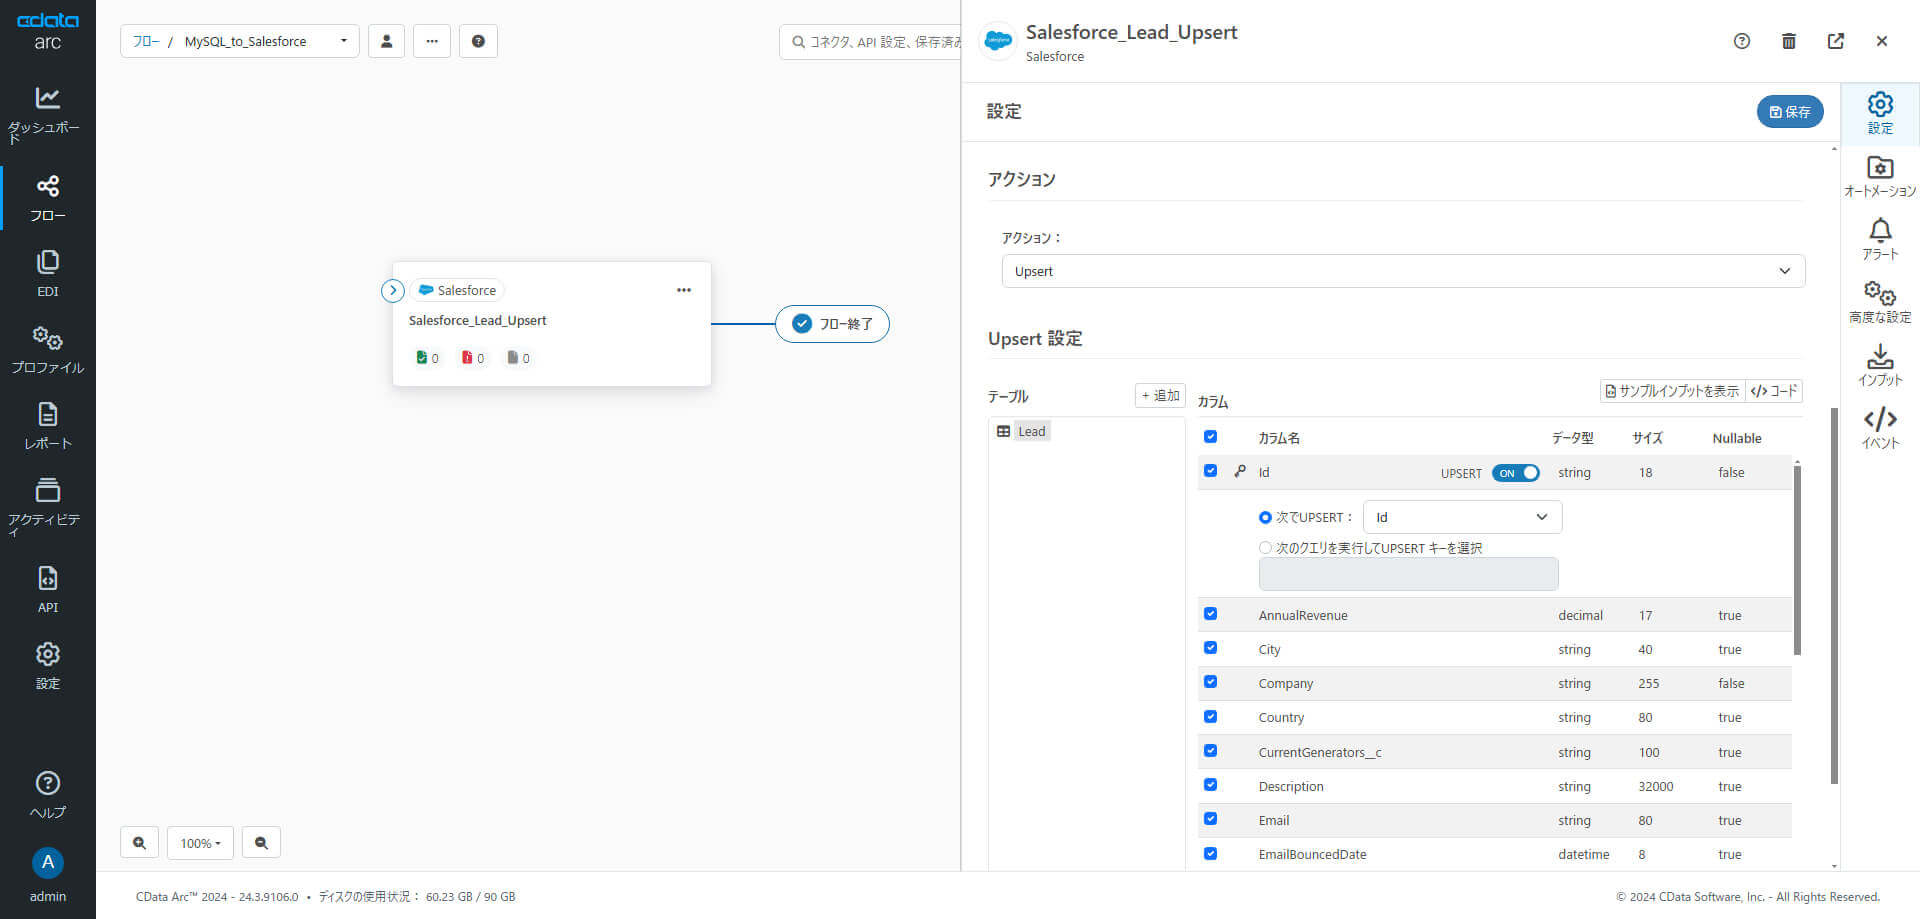Open the アクティビティ activity icon

[47, 490]
